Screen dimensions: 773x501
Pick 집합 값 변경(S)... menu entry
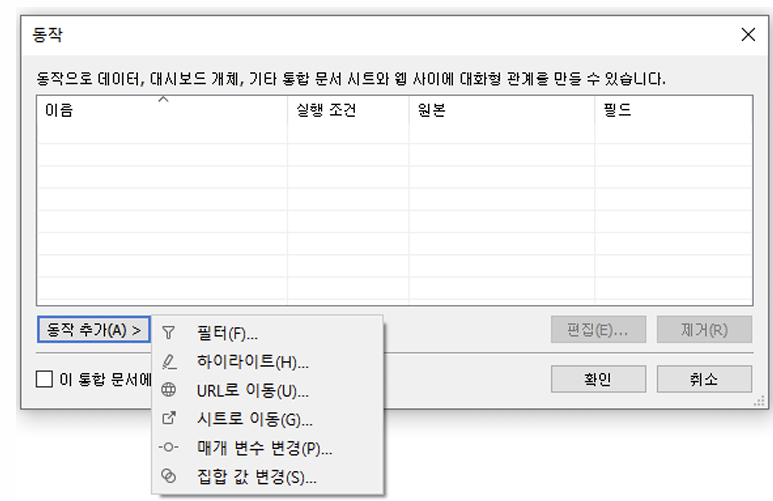pyautogui.click(x=267, y=476)
